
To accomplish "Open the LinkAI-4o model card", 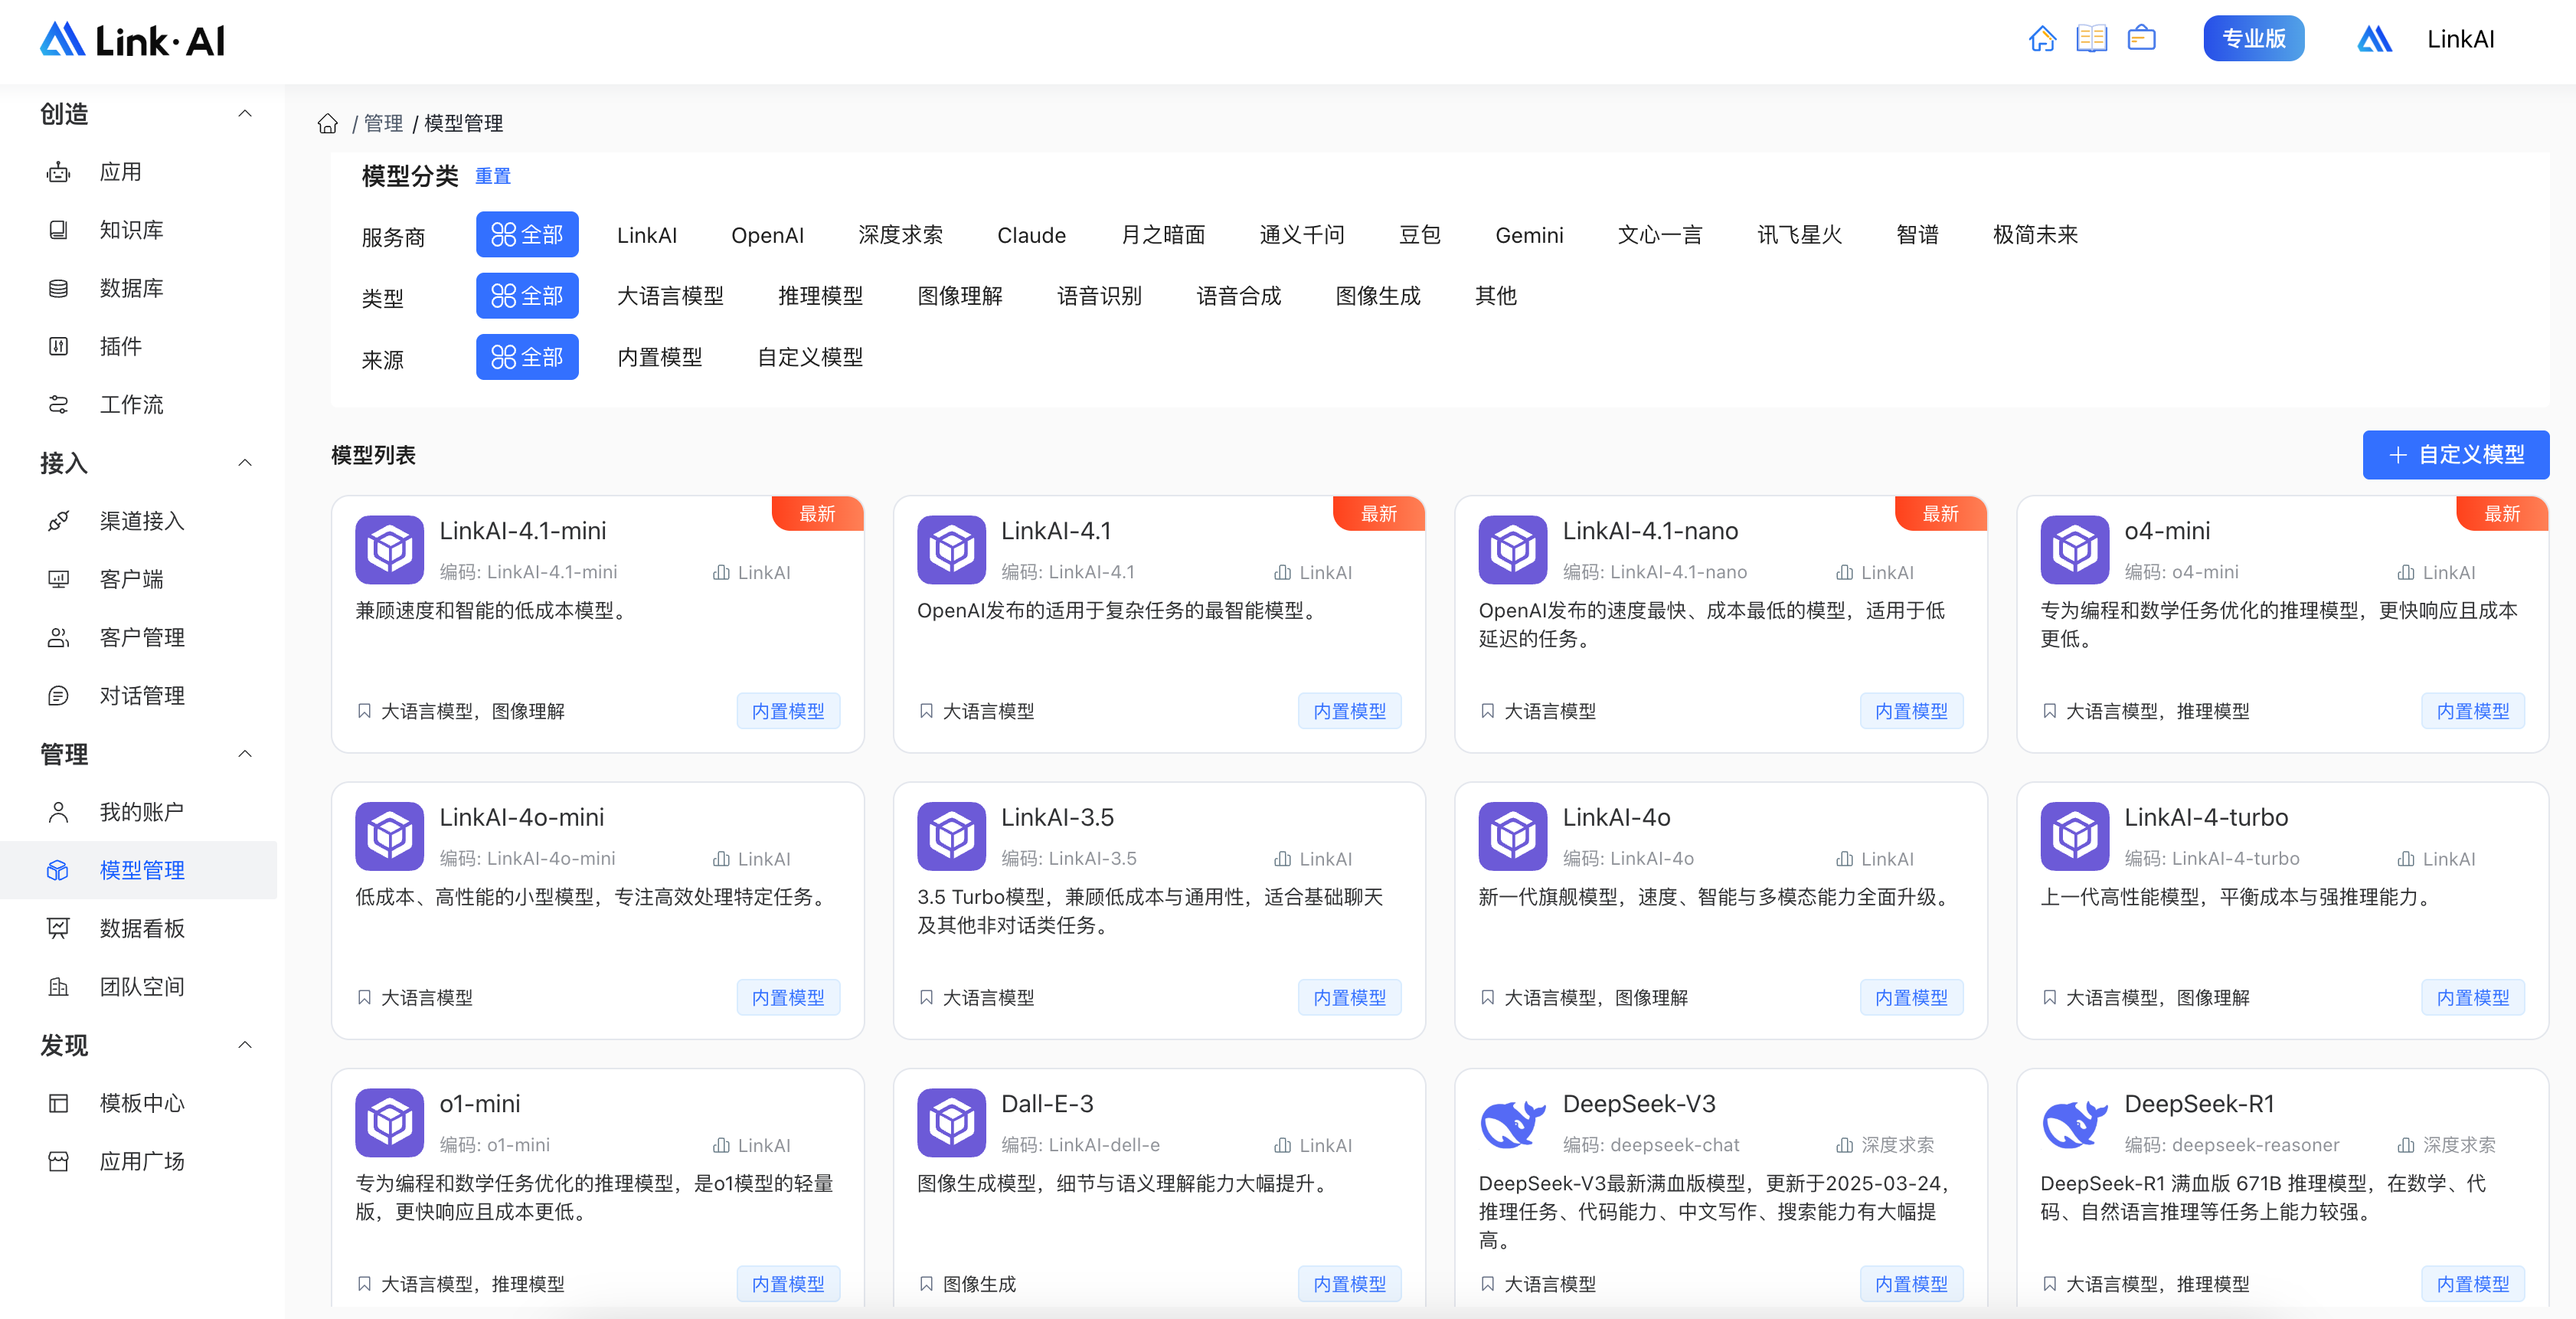I will [x=1720, y=910].
